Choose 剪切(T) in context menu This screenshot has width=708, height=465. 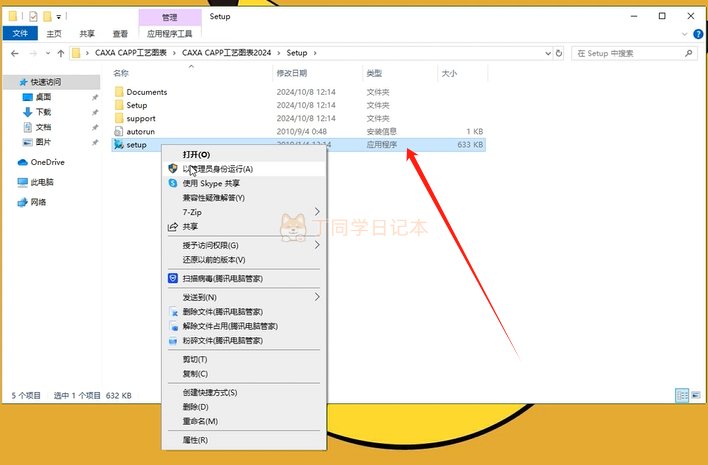click(x=244, y=359)
